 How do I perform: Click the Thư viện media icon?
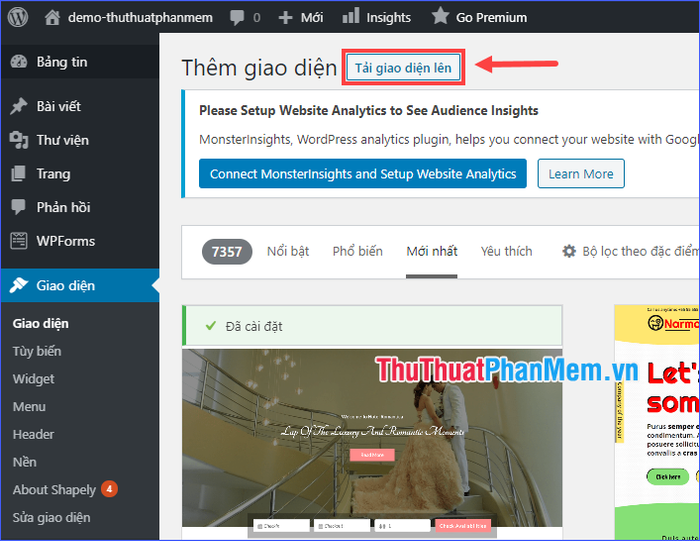tap(19, 140)
